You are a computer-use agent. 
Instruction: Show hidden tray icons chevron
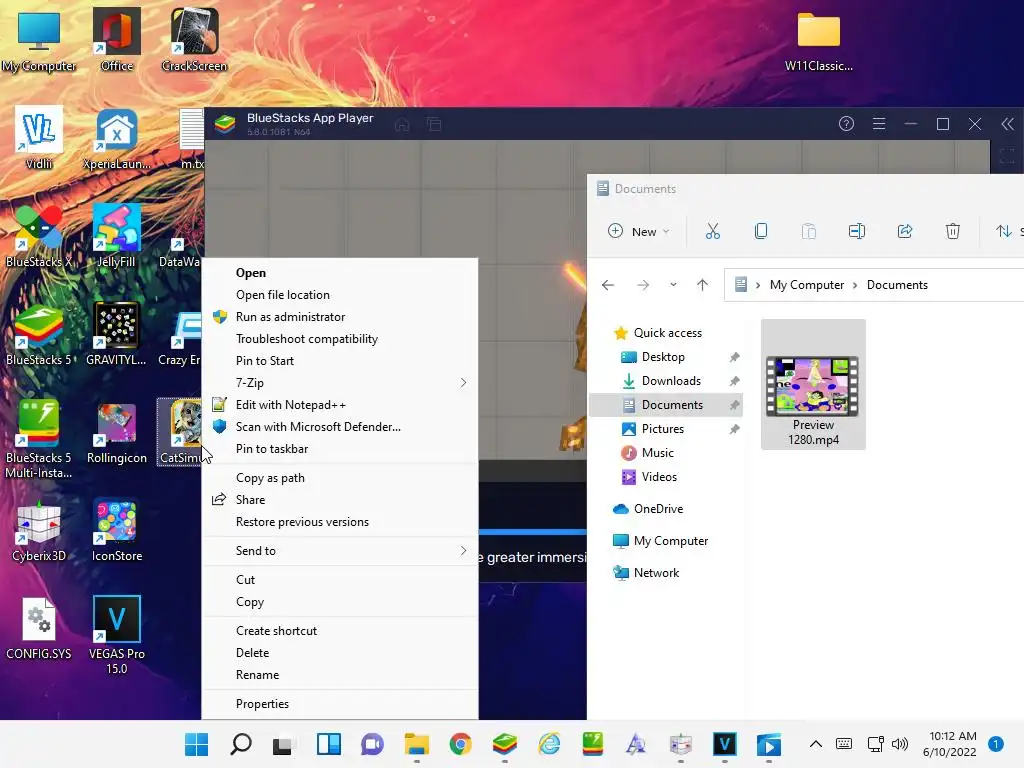click(x=816, y=744)
